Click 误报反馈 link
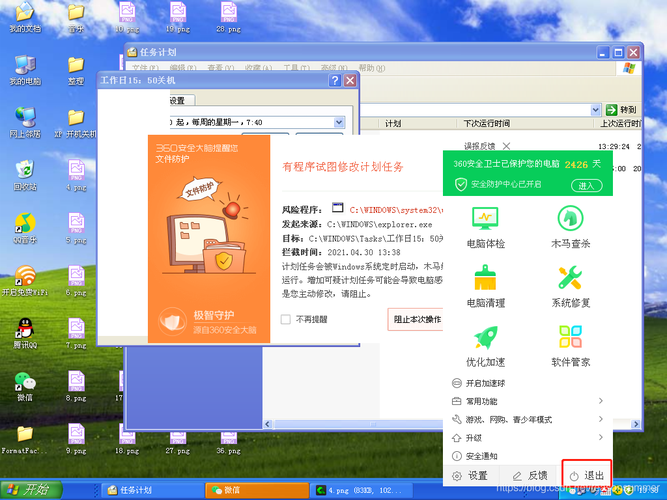 pyautogui.click(x=479, y=146)
